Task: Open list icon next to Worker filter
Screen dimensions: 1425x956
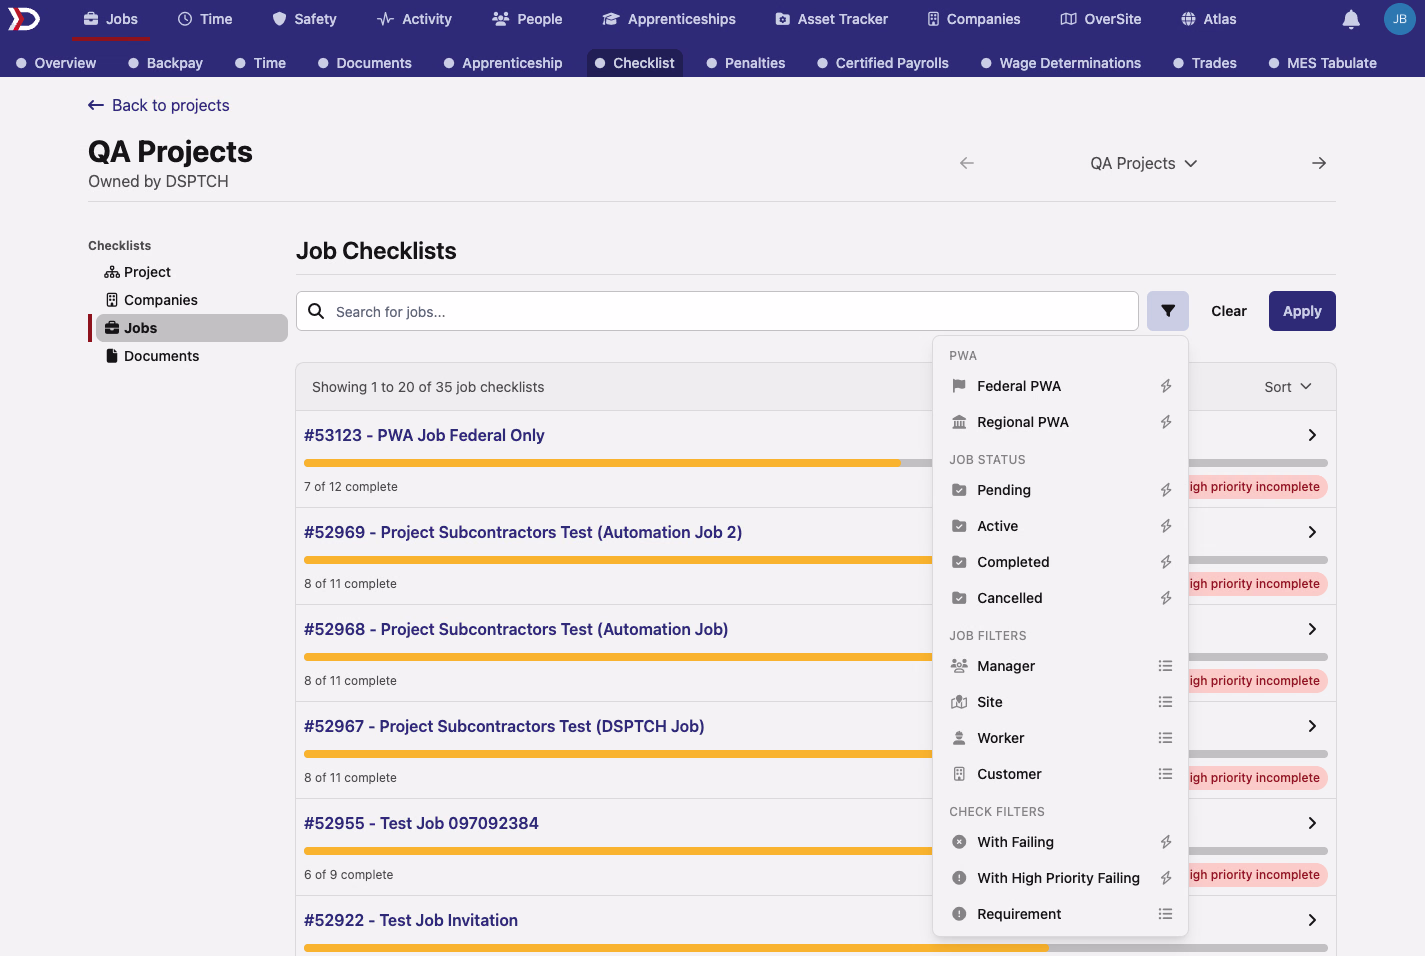Action: 1165,738
